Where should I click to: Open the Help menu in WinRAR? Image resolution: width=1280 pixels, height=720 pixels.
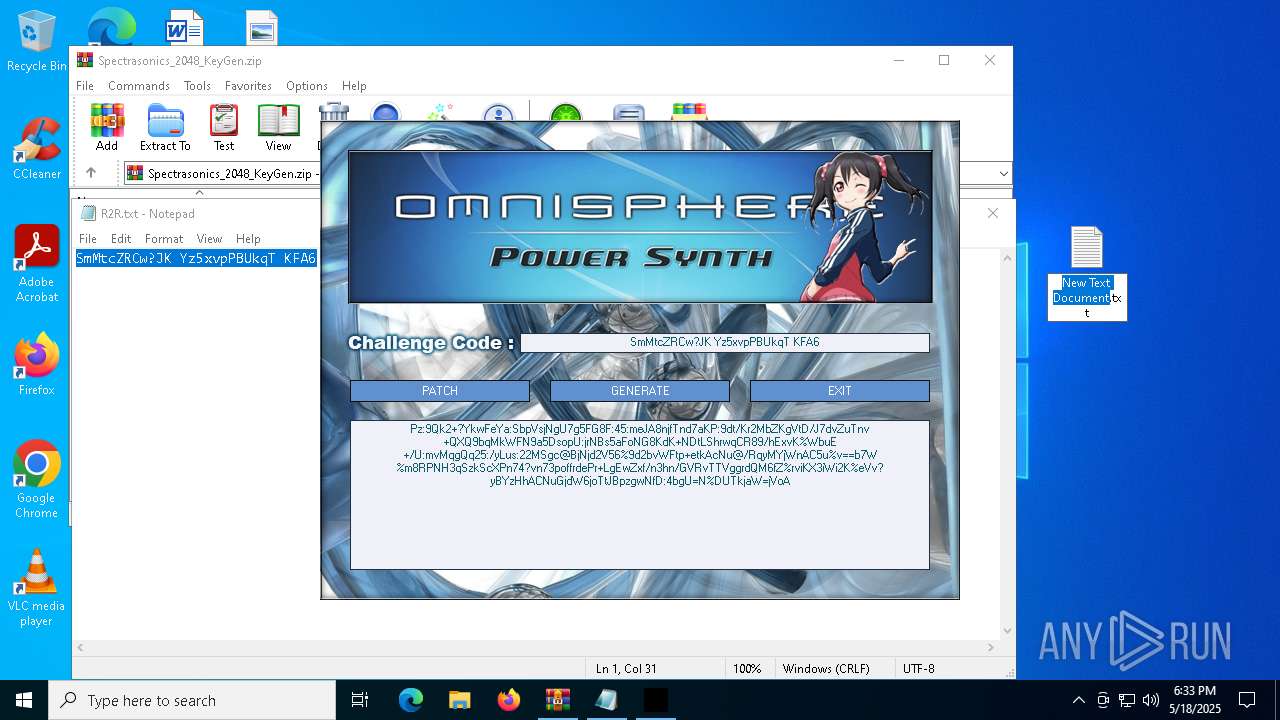pos(354,86)
